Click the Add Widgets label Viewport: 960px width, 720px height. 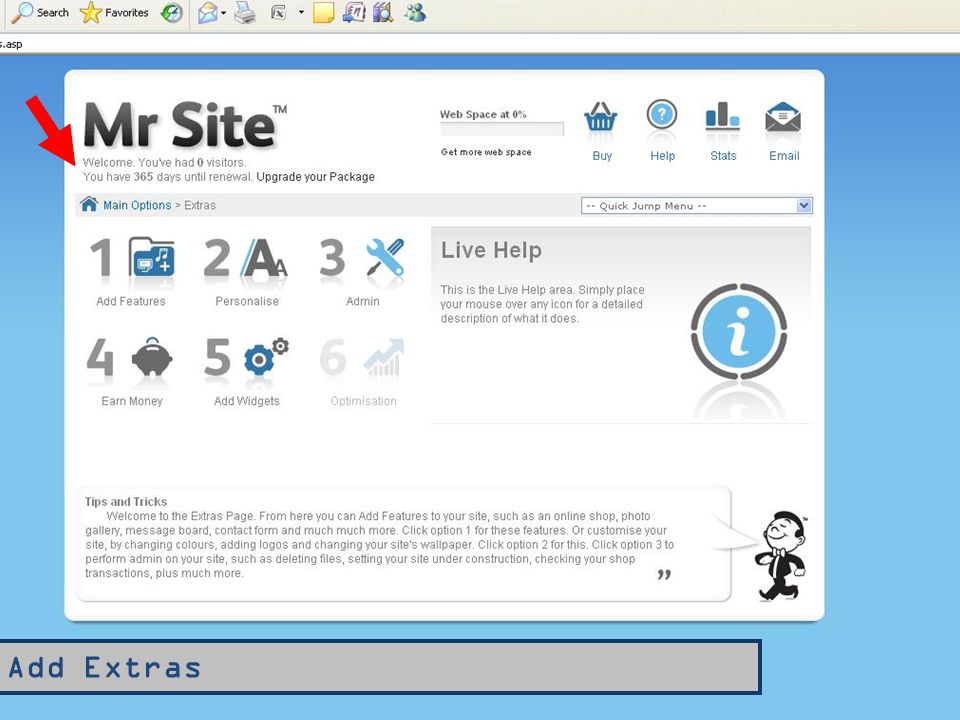247,401
